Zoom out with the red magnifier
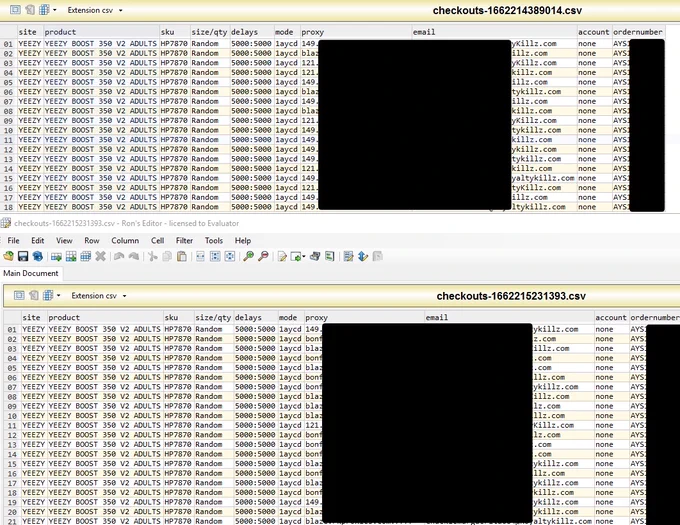Screen dimensions: 680x525 pos(263,256)
